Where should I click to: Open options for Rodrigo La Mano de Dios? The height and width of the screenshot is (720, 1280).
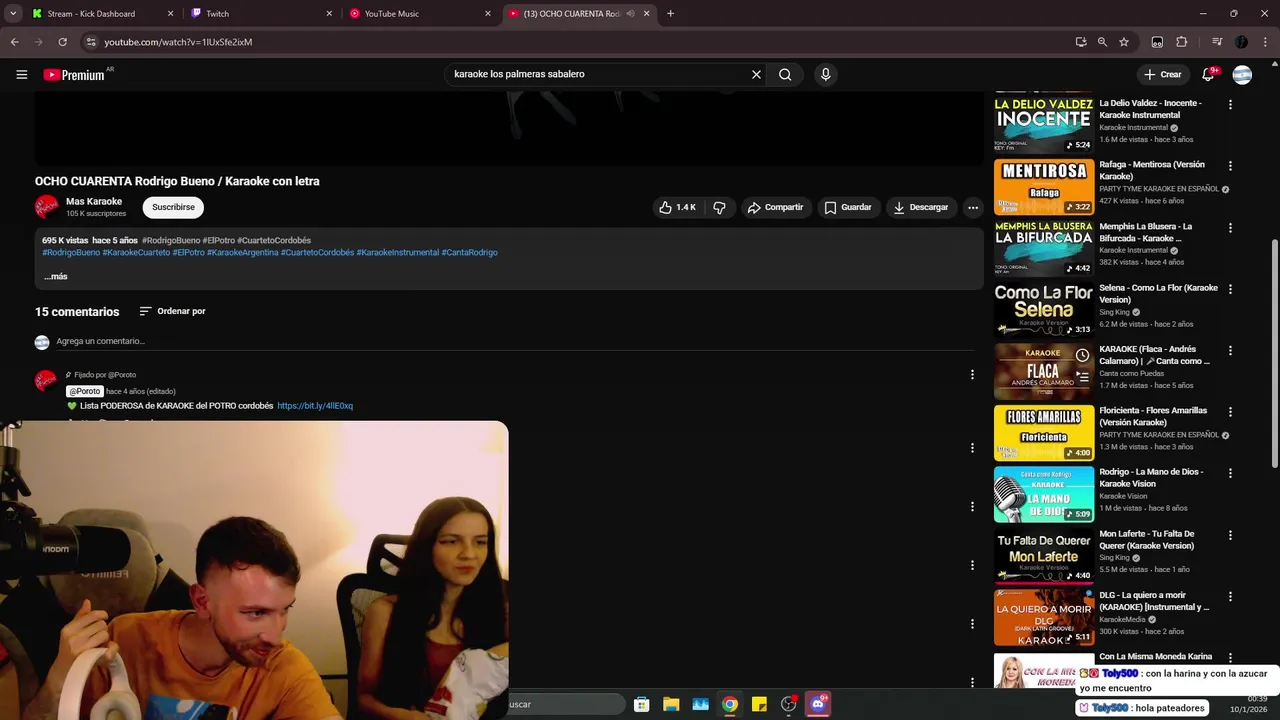[1230, 473]
